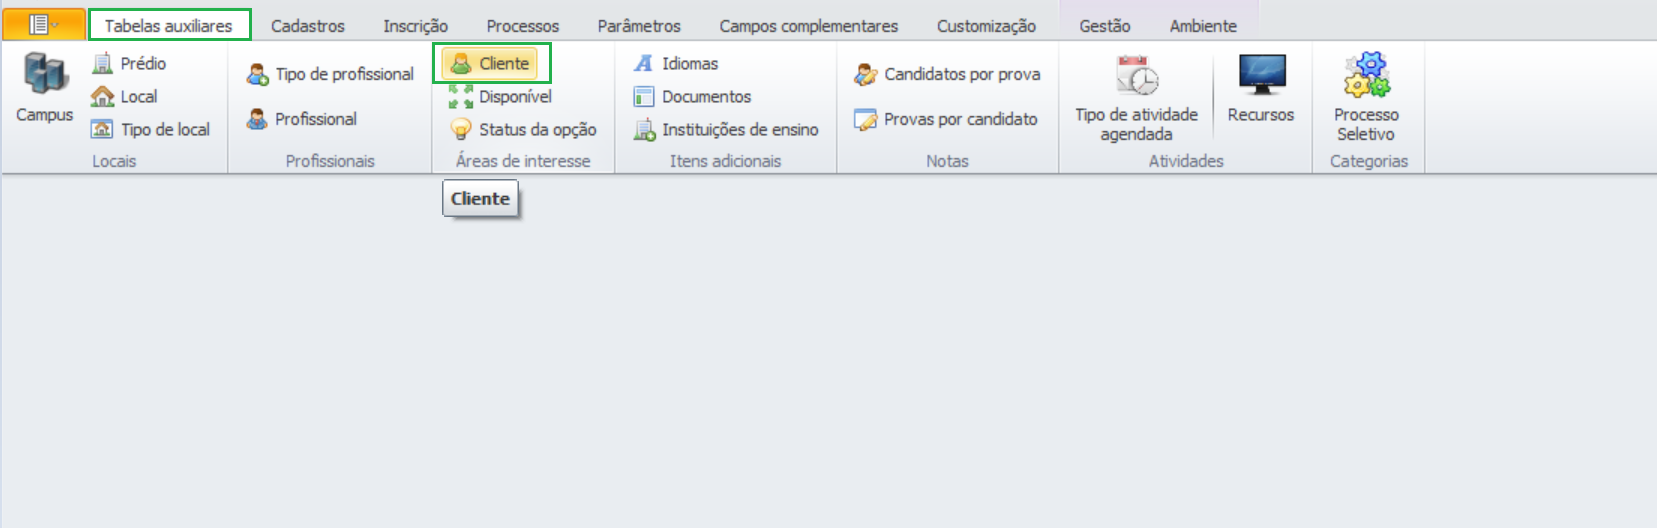The width and height of the screenshot is (1657, 528).
Task: Open the Documentos table
Action: pyautogui.click(x=707, y=97)
